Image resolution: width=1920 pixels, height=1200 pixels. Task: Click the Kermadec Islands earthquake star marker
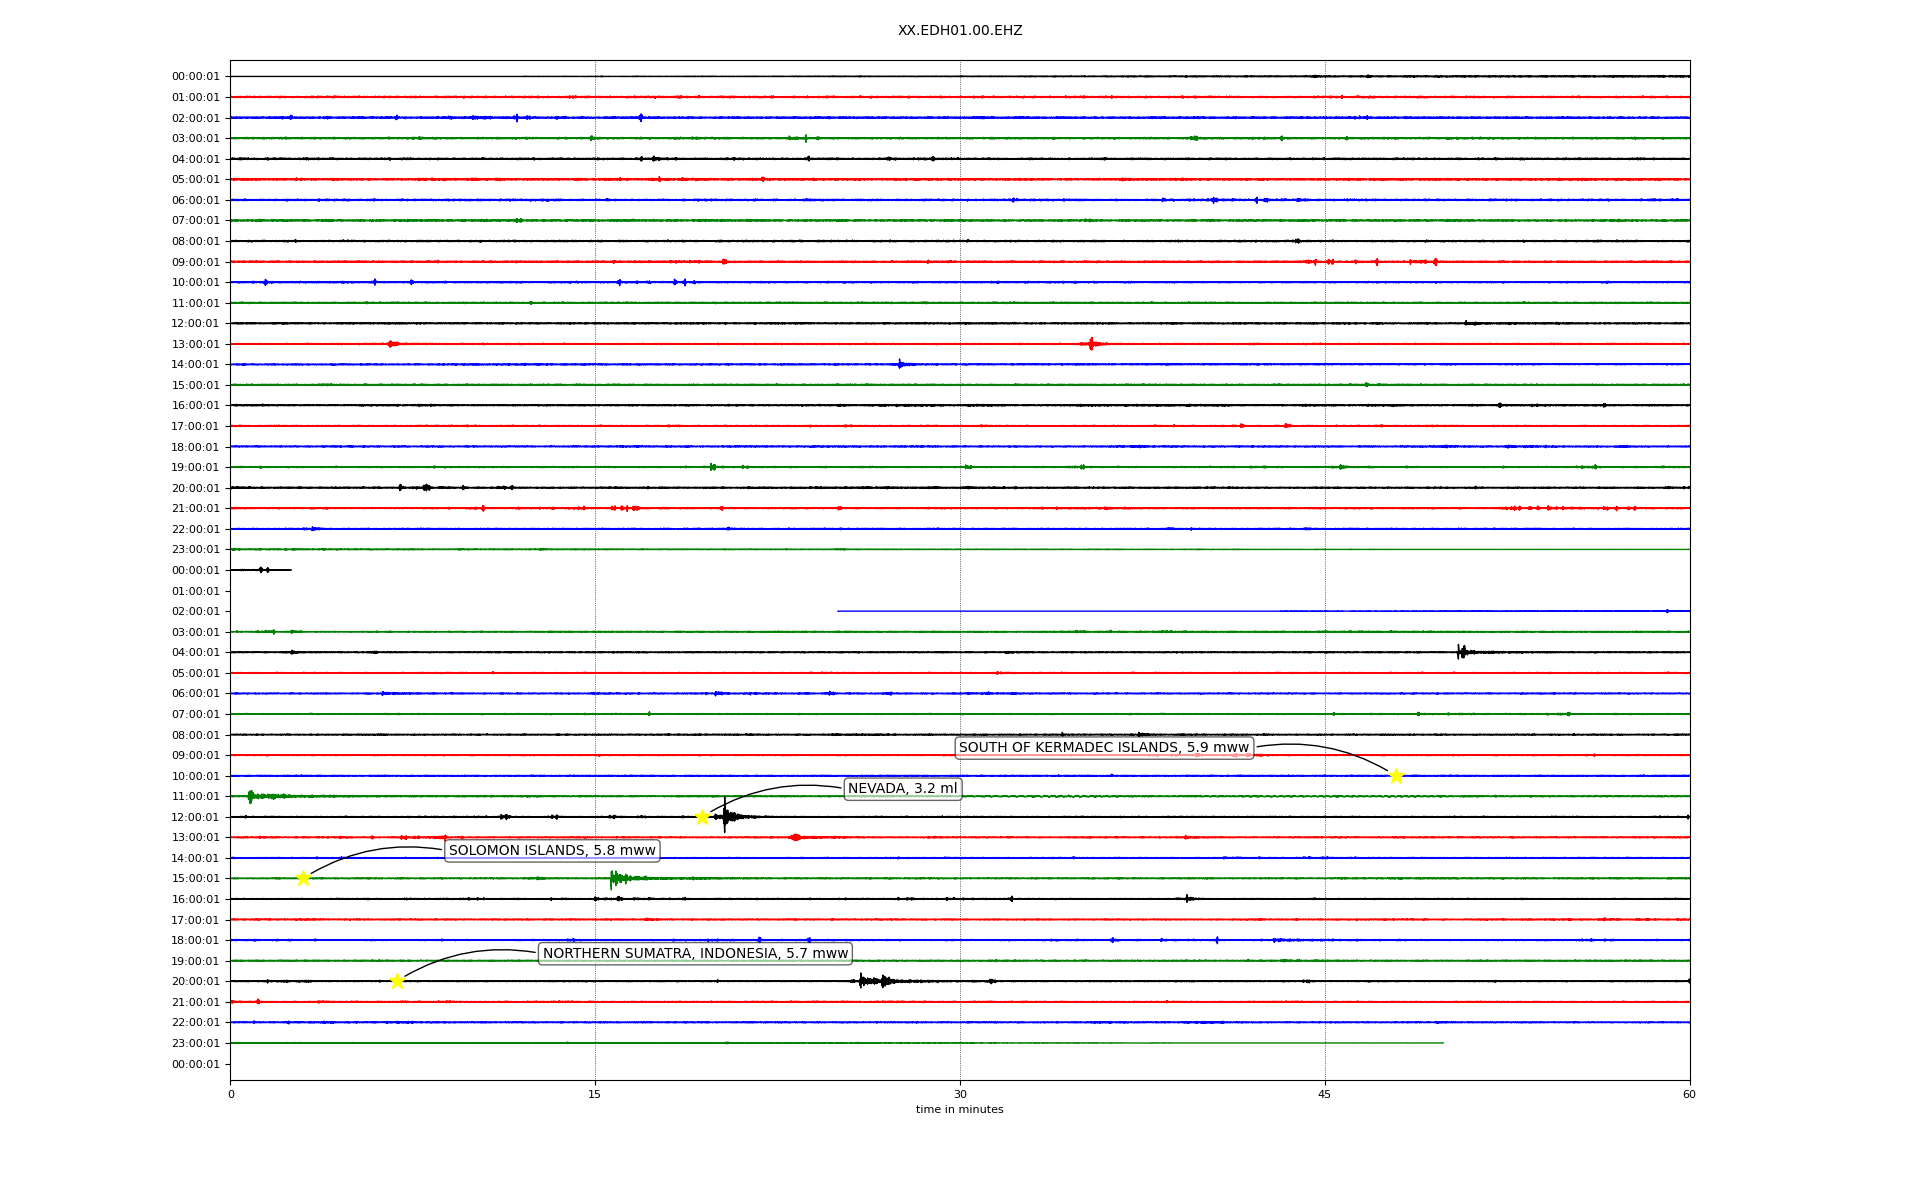1396,776
